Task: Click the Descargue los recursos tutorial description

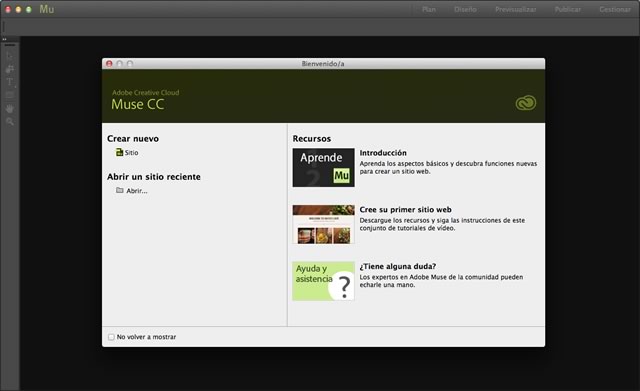Action: click(x=442, y=224)
